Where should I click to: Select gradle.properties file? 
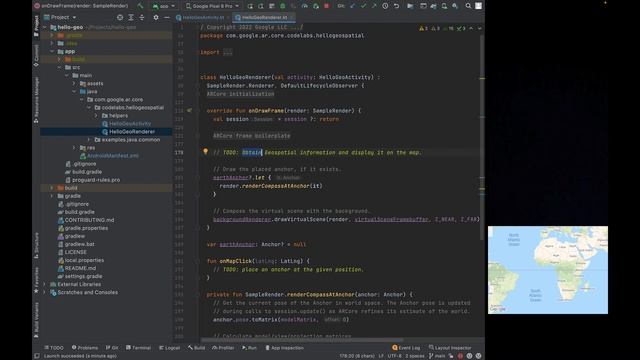[86, 228]
